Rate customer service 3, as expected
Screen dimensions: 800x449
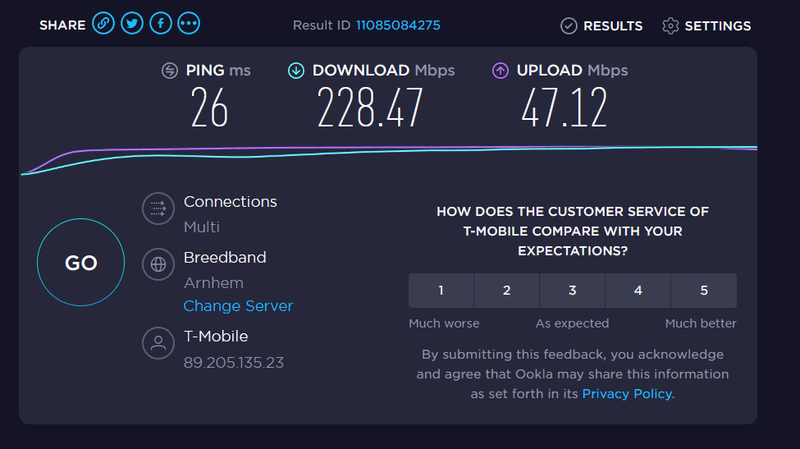pyautogui.click(x=572, y=290)
